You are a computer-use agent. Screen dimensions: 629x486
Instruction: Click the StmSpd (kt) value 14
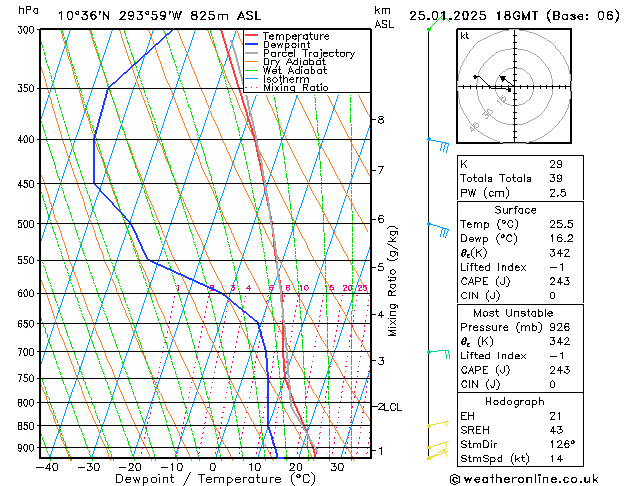(556, 458)
